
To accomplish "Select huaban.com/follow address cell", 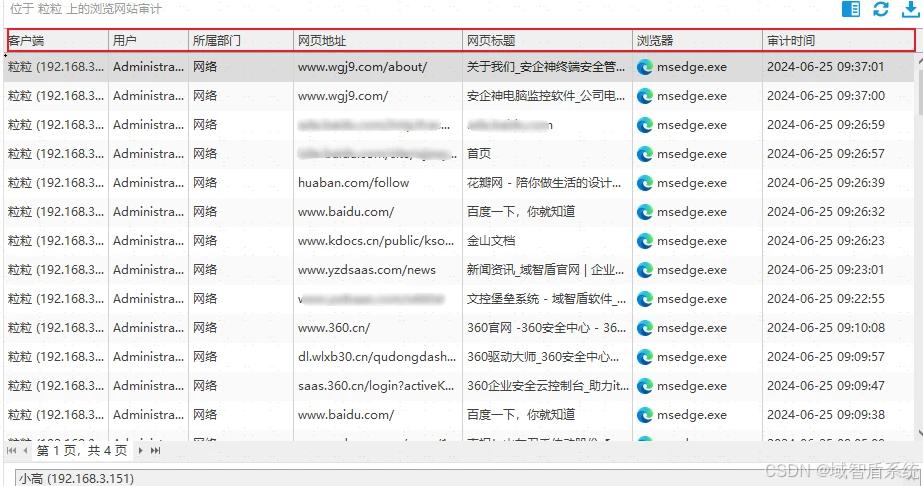I will (353, 183).
